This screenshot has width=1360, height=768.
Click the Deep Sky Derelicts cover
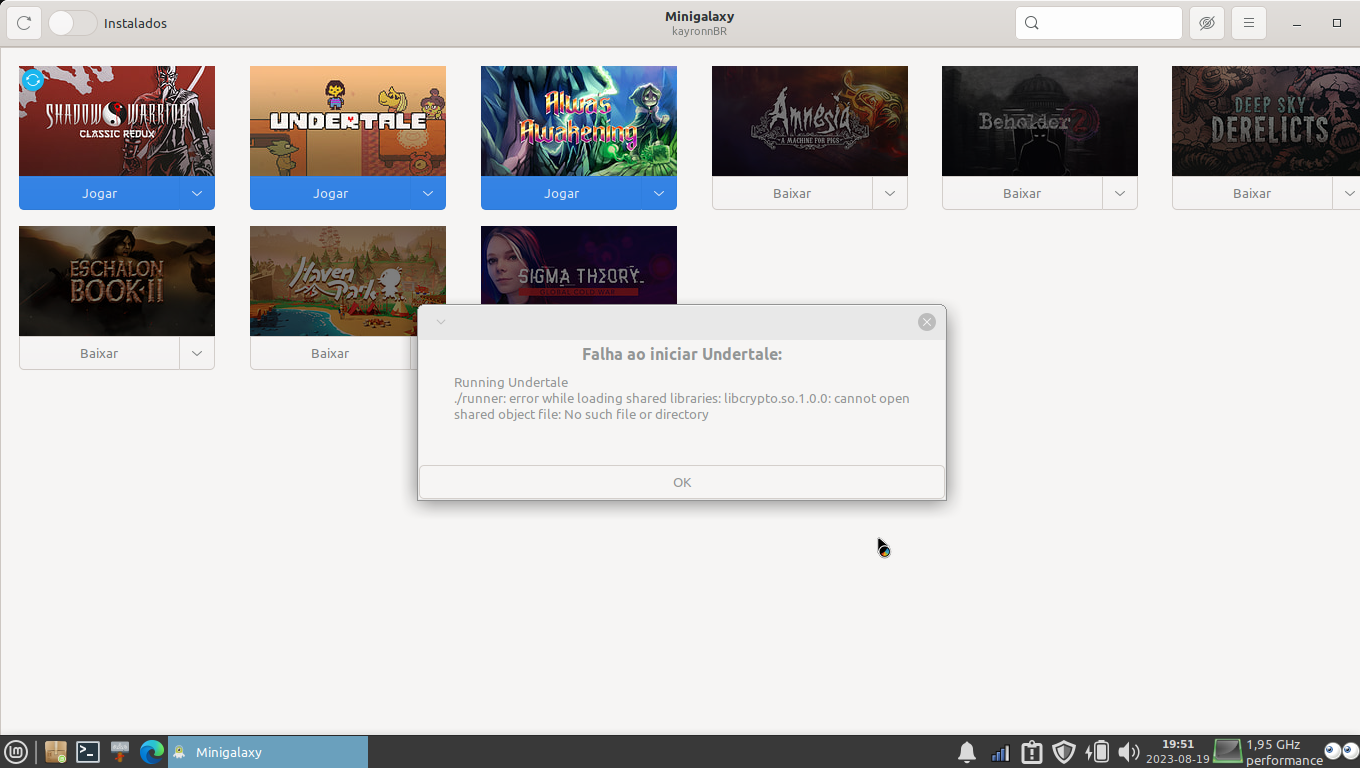1266,121
